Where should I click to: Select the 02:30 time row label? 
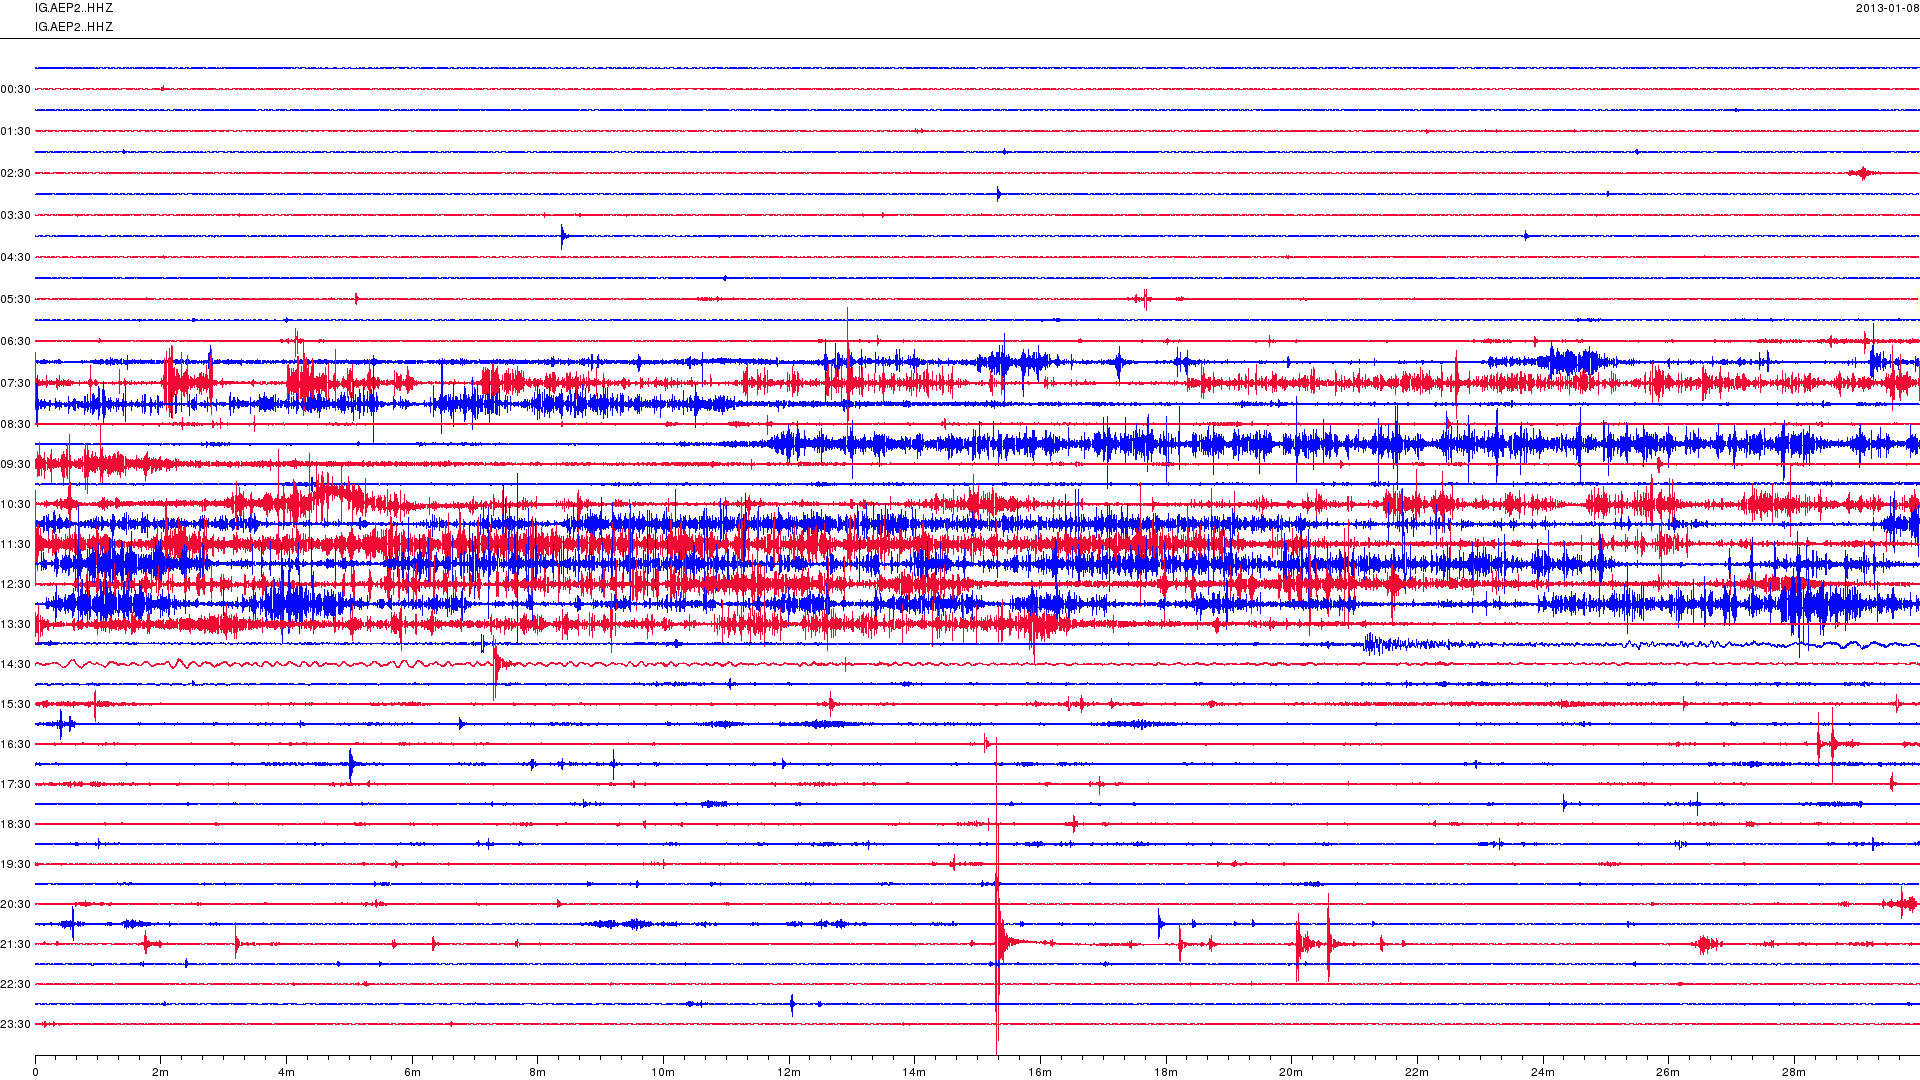coord(16,173)
